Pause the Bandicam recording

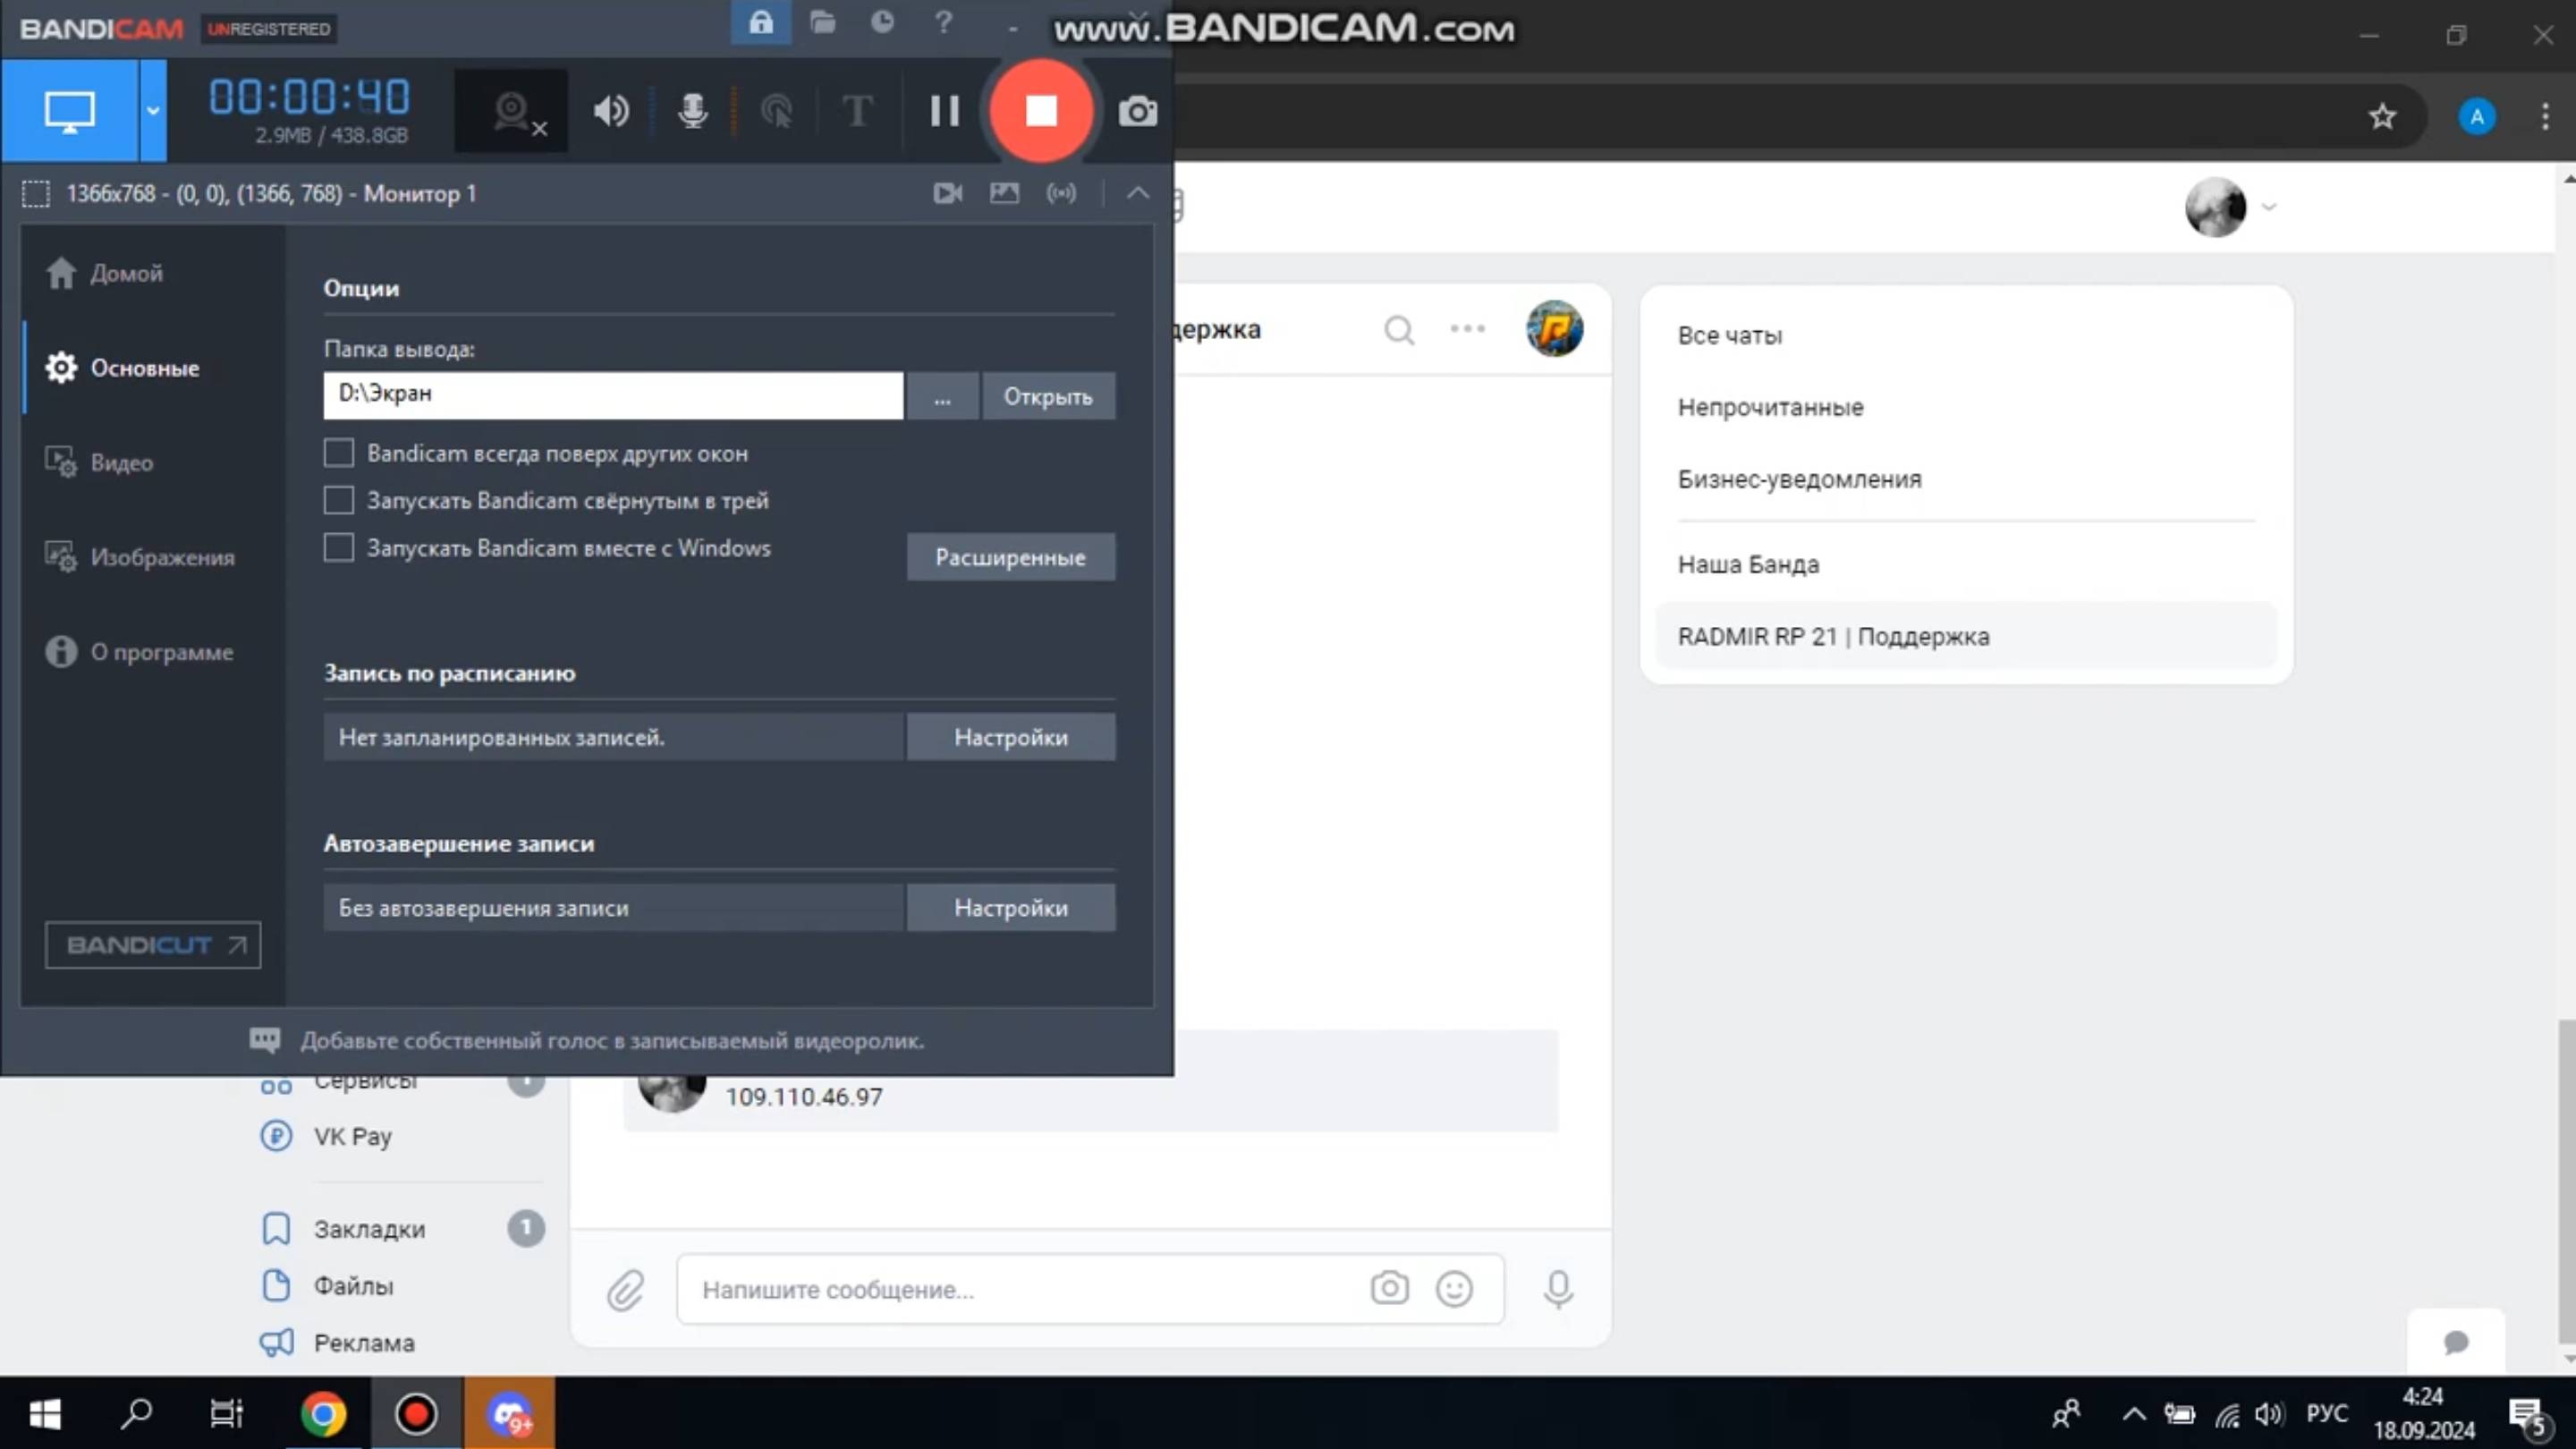click(944, 110)
